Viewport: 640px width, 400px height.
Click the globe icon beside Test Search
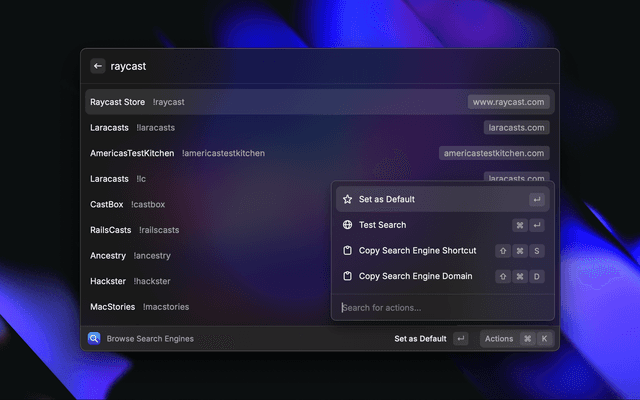pyautogui.click(x=347, y=225)
